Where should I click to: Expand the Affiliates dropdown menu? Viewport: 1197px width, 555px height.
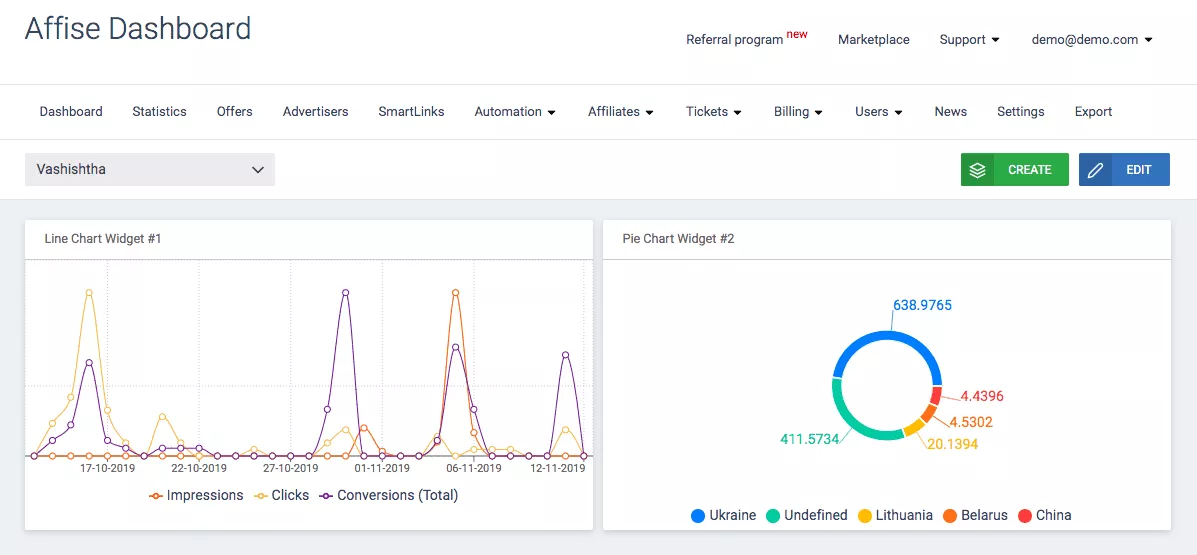point(620,112)
